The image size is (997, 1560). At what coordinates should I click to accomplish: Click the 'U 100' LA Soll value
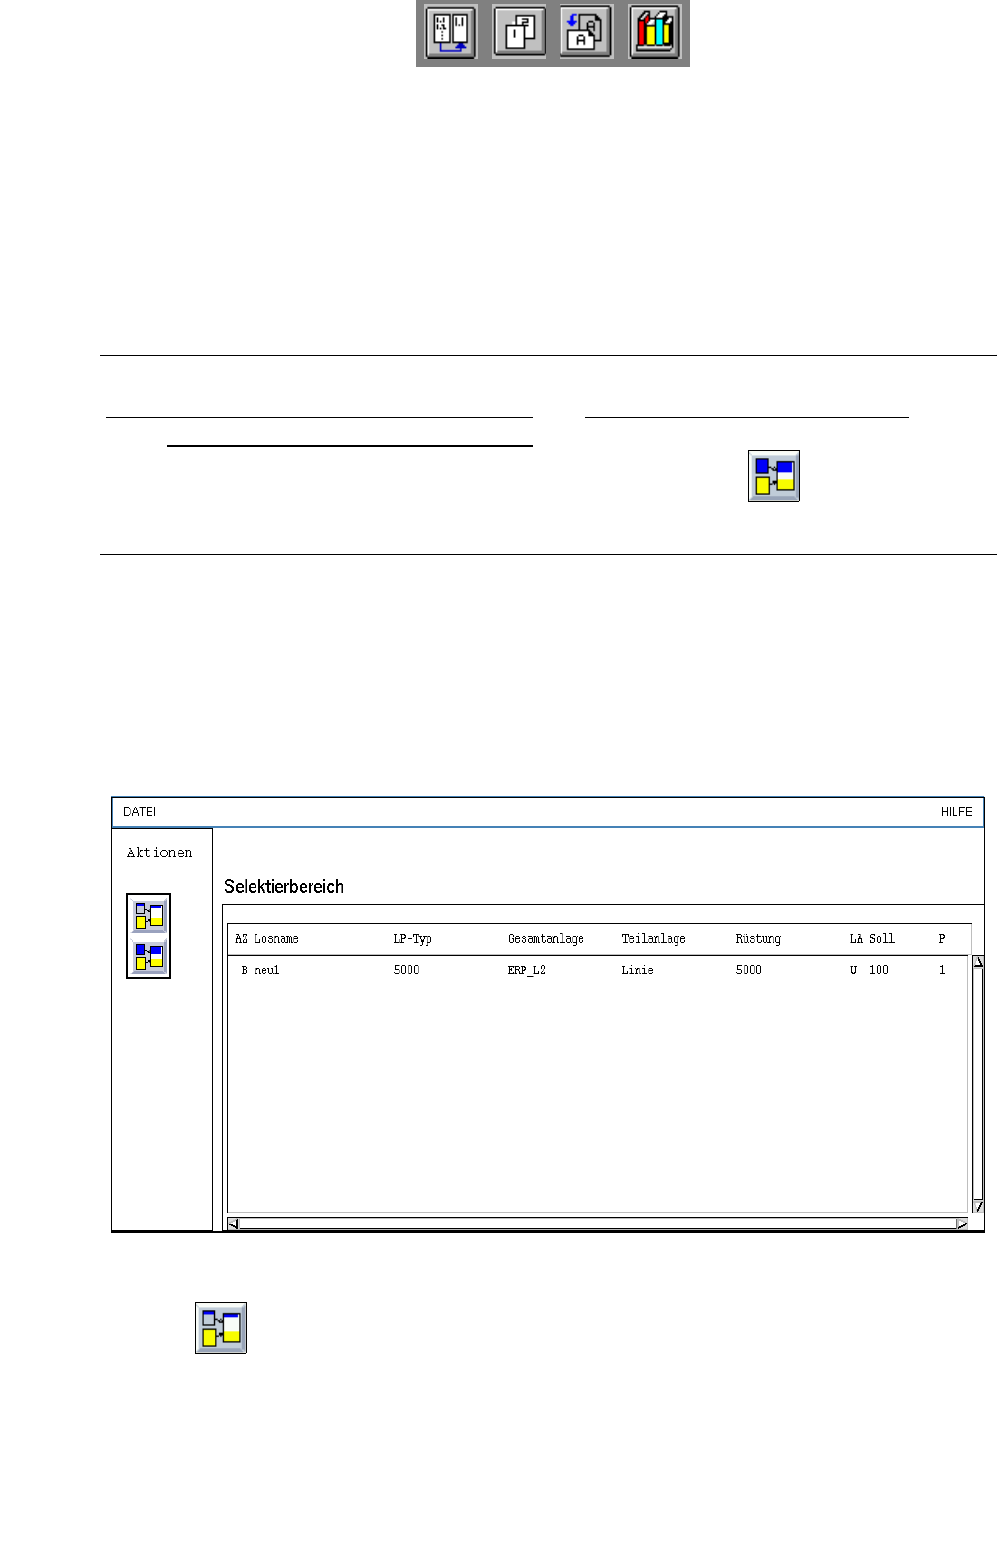click(869, 970)
